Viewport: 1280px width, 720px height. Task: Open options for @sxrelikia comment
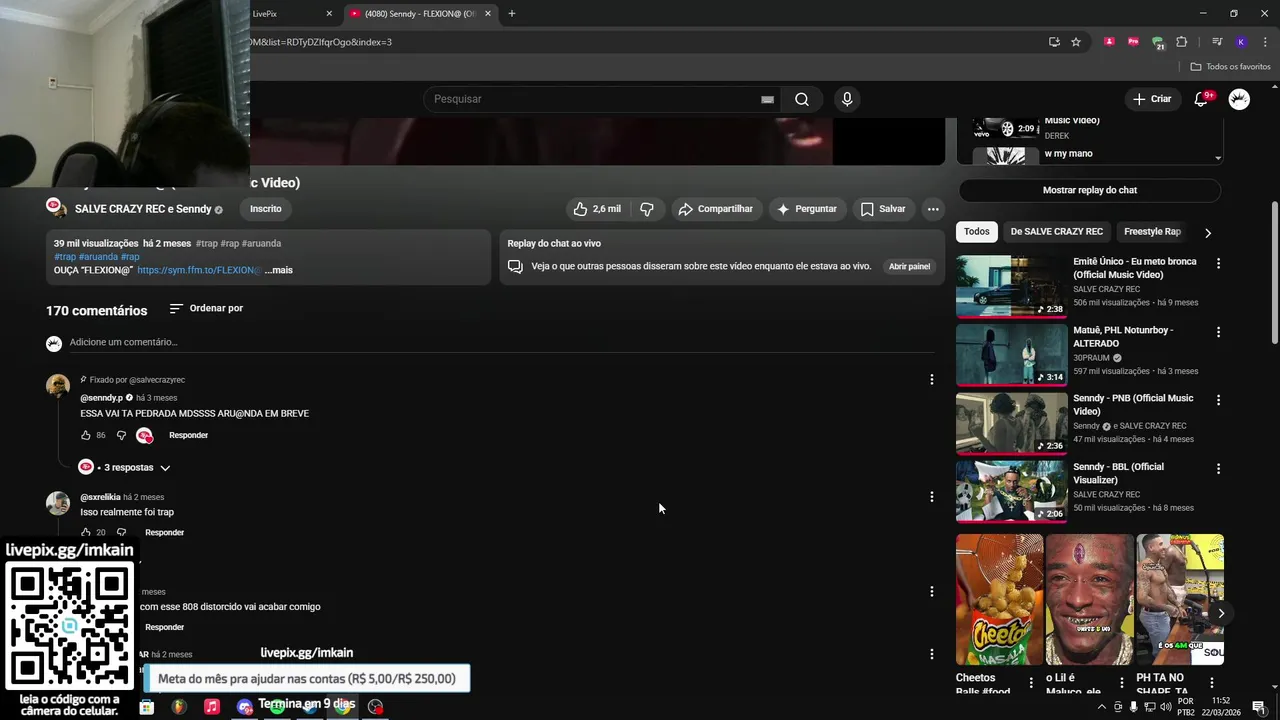931,497
